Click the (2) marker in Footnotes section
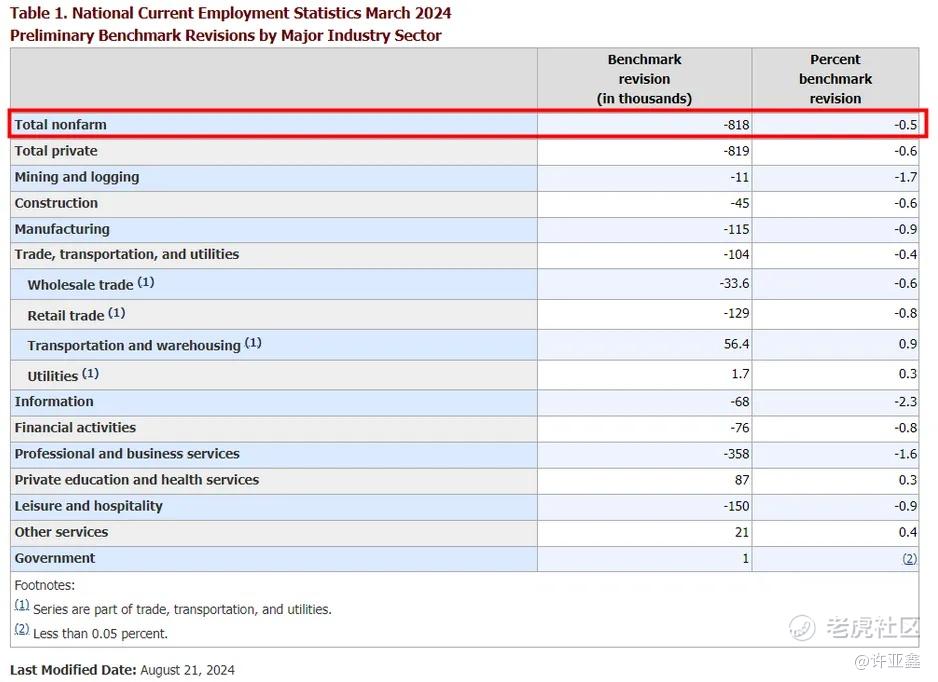Viewport: 938px width, 682px height. pyautogui.click(x=22, y=629)
